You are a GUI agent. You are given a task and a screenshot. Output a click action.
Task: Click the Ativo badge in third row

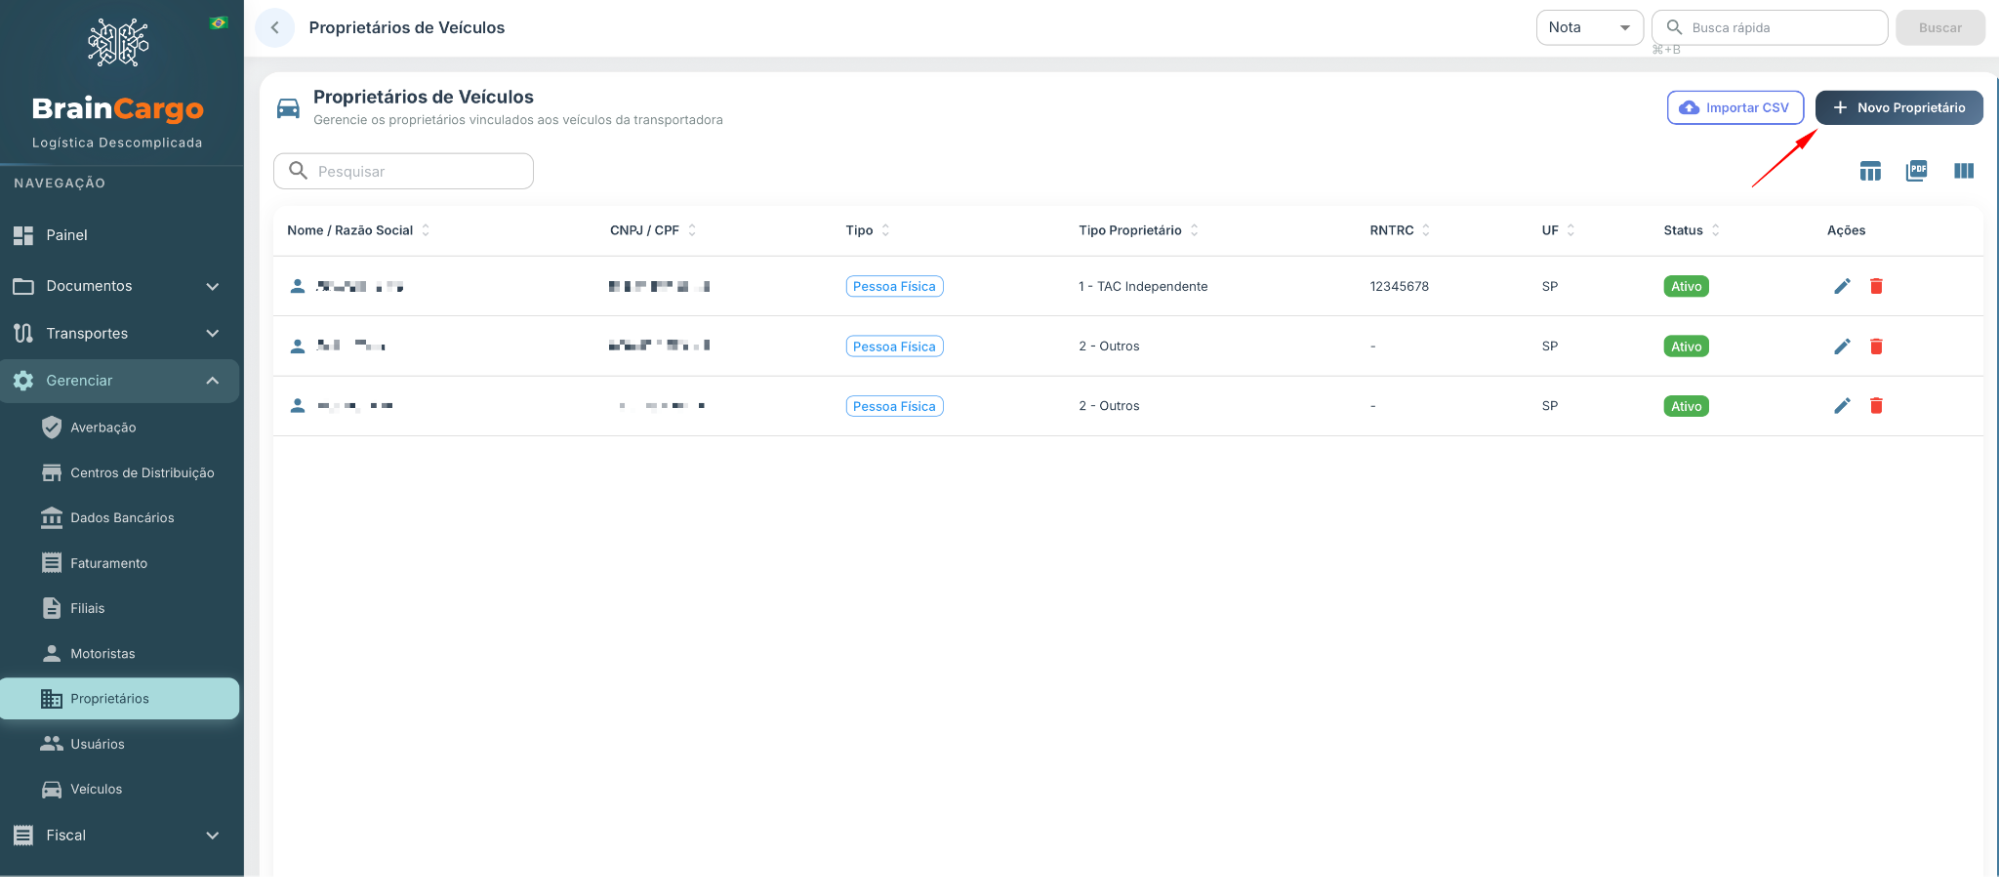[x=1686, y=406]
